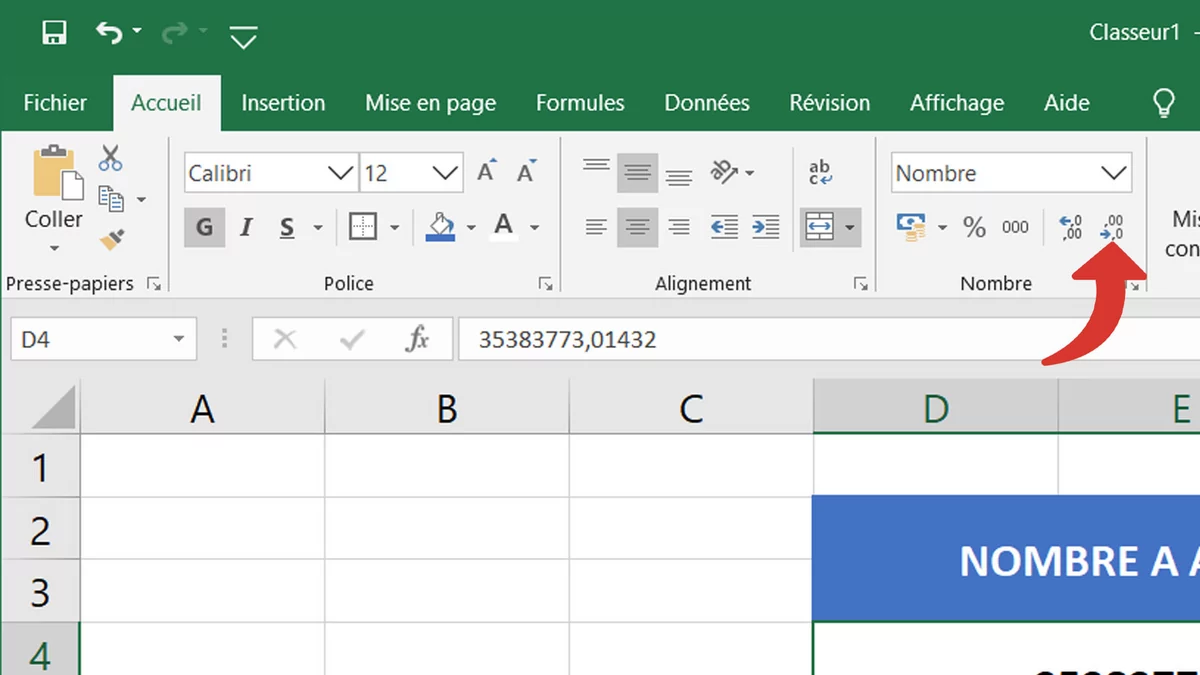Image resolution: width=1200 pixels, height=675 pixels.
Task: Open the Undo history dropdown arrow
Action: point(137,33)
